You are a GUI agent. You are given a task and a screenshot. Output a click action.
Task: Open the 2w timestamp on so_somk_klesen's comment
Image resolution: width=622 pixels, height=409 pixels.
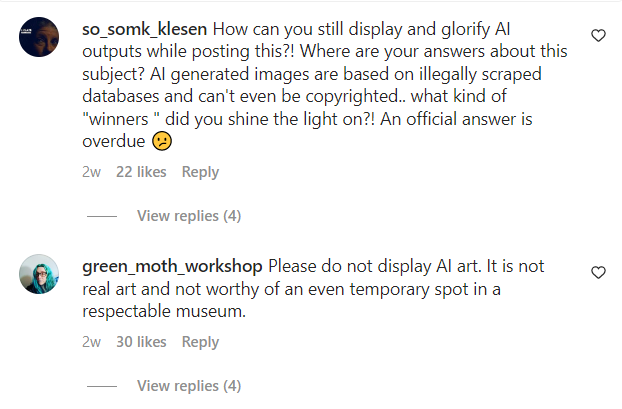[x=91, y=172]
